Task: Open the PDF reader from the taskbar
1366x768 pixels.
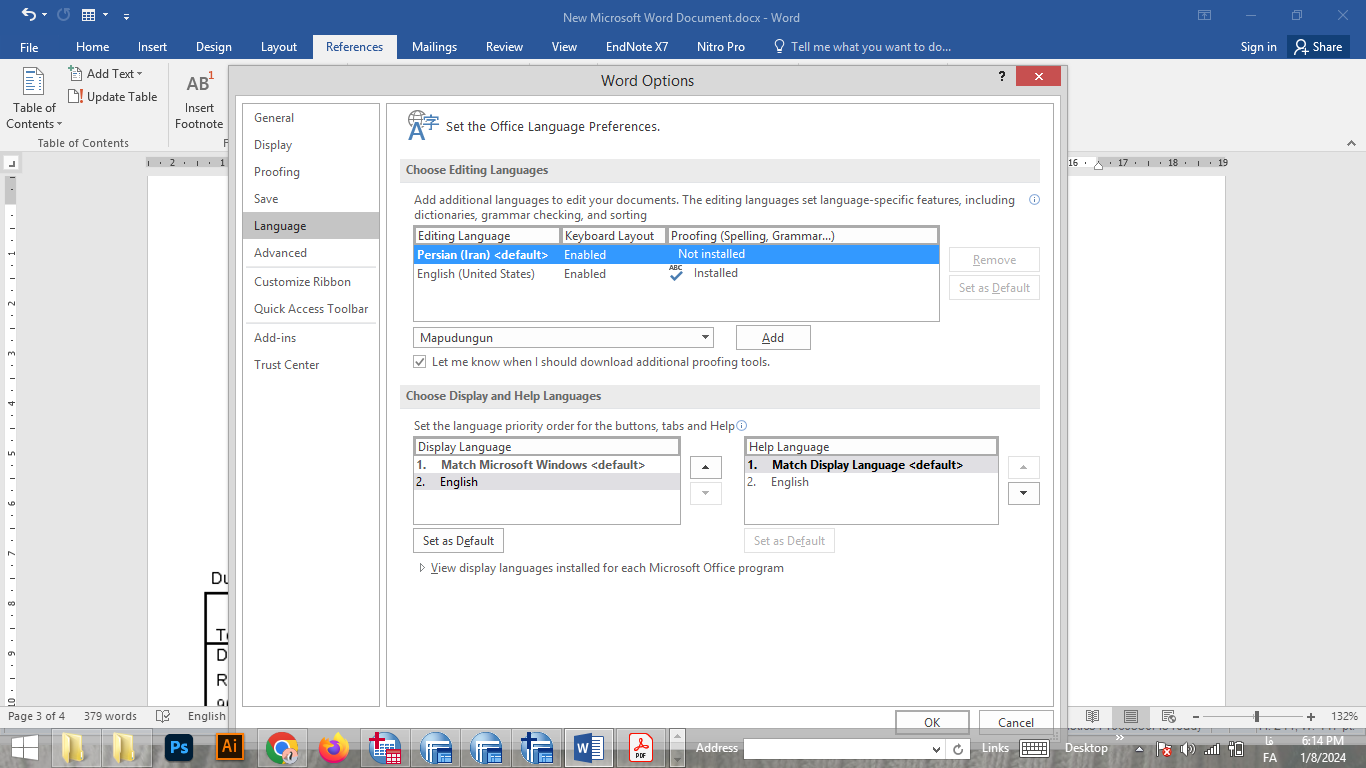Action: tap(640, 747)
